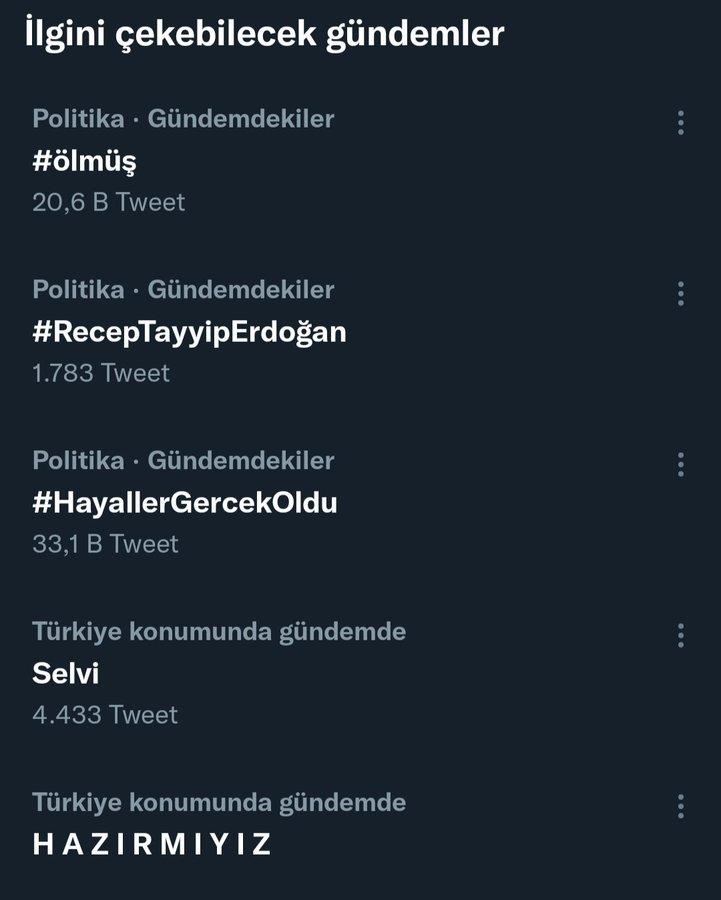Select the Politika · Gündemdekiler label above #RecepTayyipErdoğan

[183, 290]
